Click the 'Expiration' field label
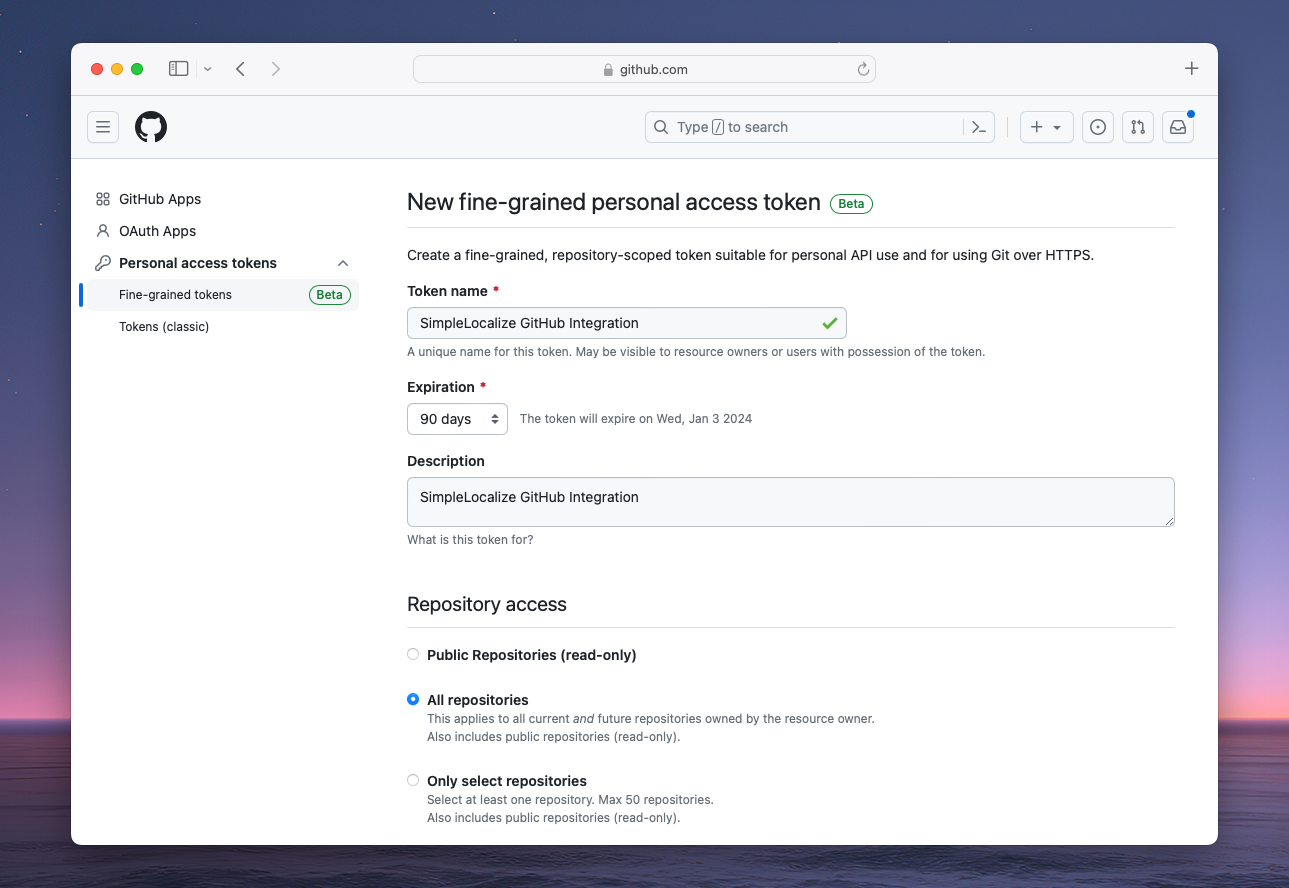This screenshot has height=888, width=1289. pos(441,387)
